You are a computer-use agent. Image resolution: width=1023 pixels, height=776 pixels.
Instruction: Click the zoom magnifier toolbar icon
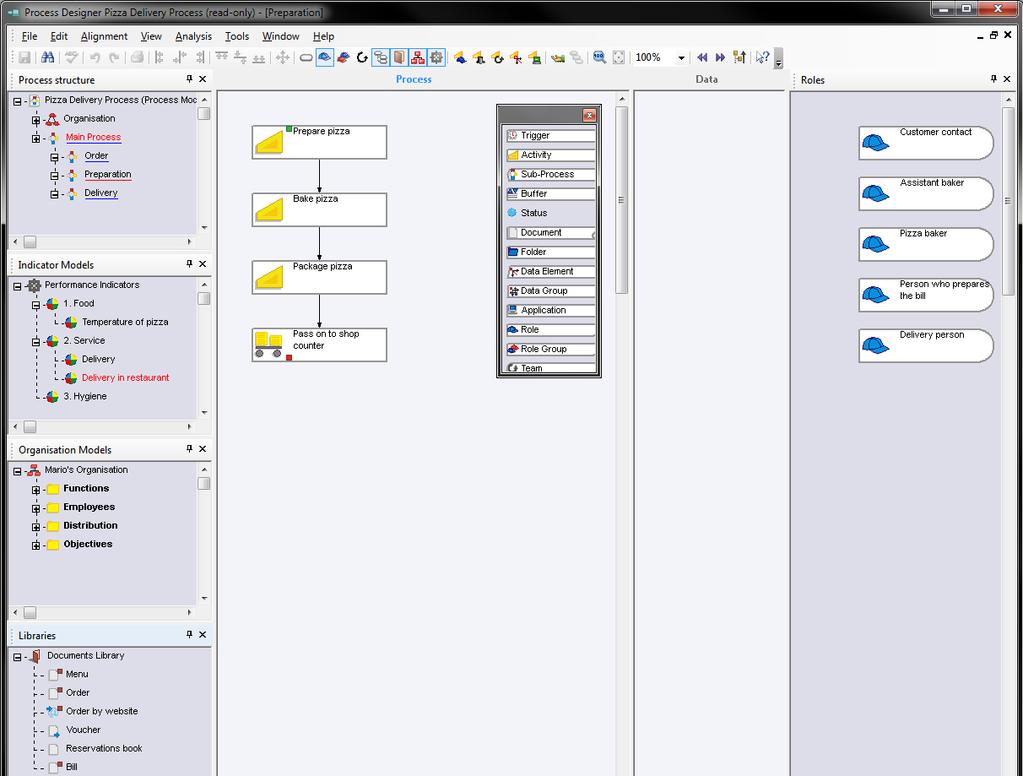600,57
